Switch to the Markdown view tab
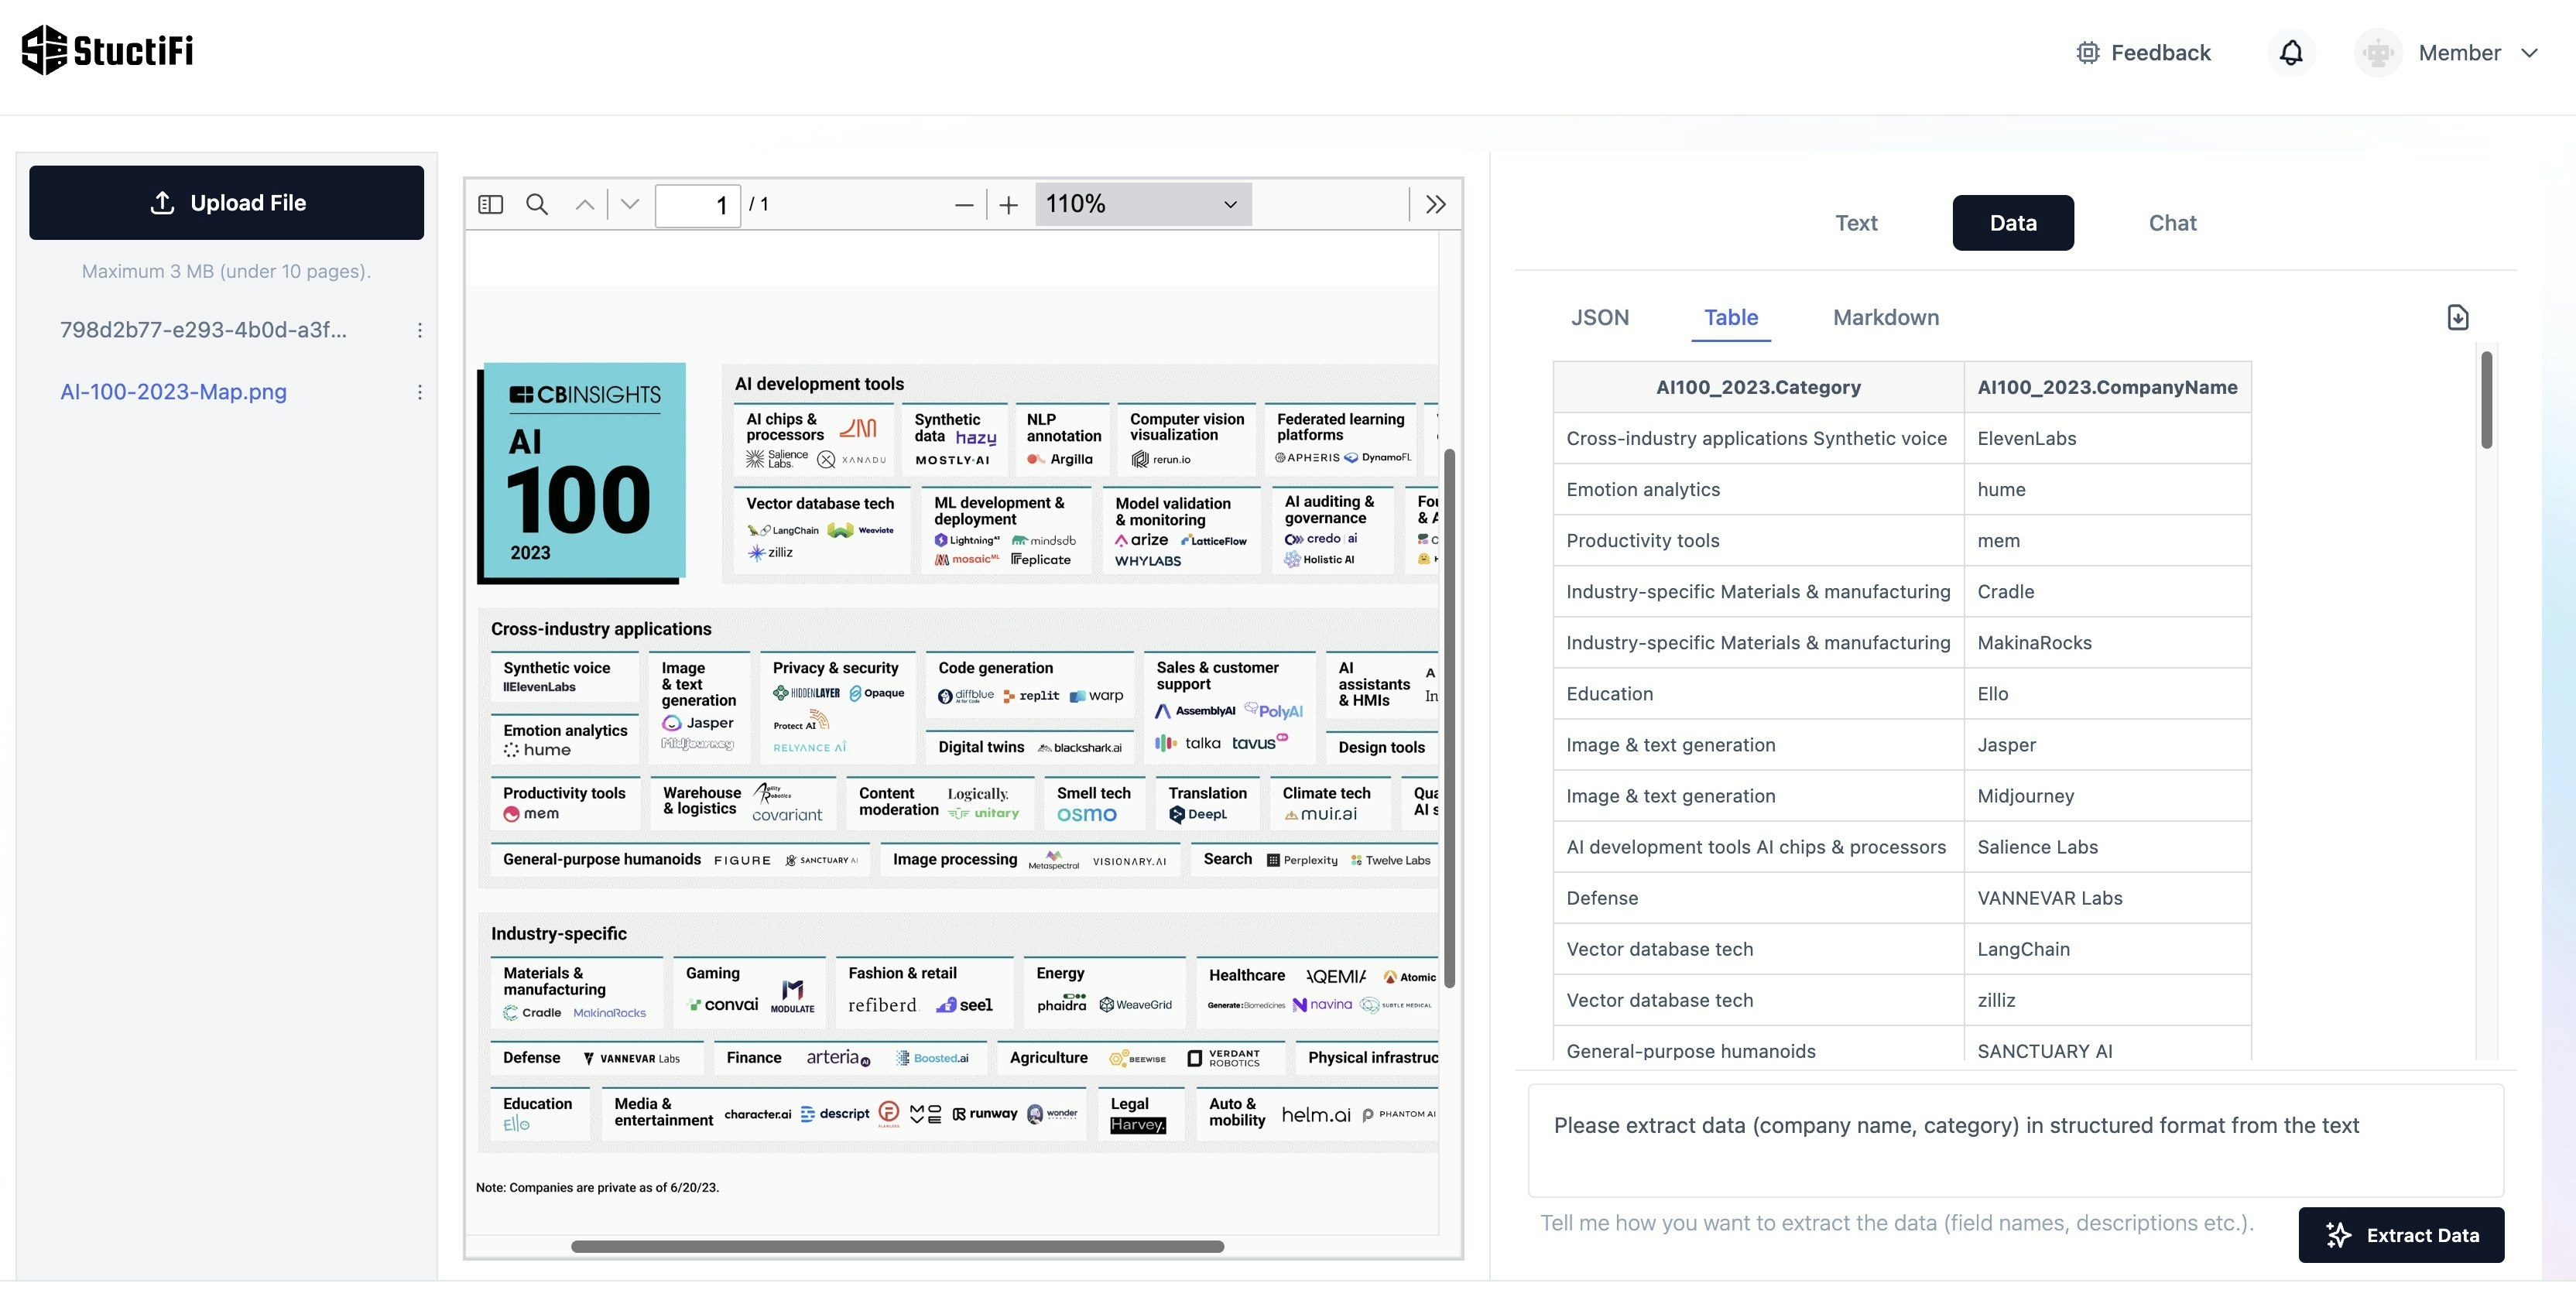 tap(1885, 317)
